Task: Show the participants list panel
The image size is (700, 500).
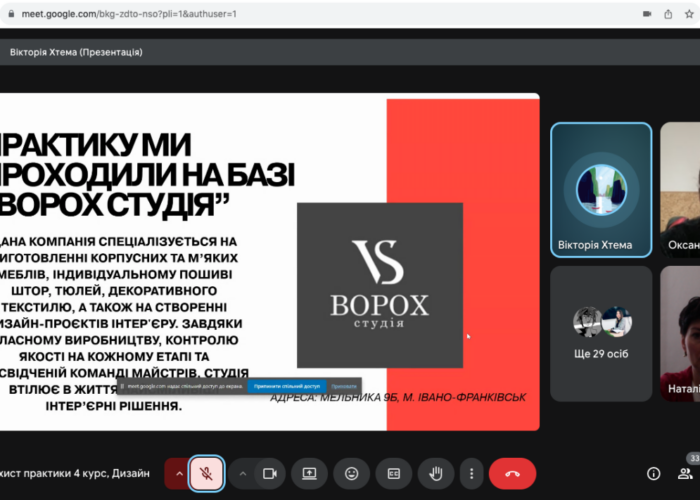Action: pos(686,473)
